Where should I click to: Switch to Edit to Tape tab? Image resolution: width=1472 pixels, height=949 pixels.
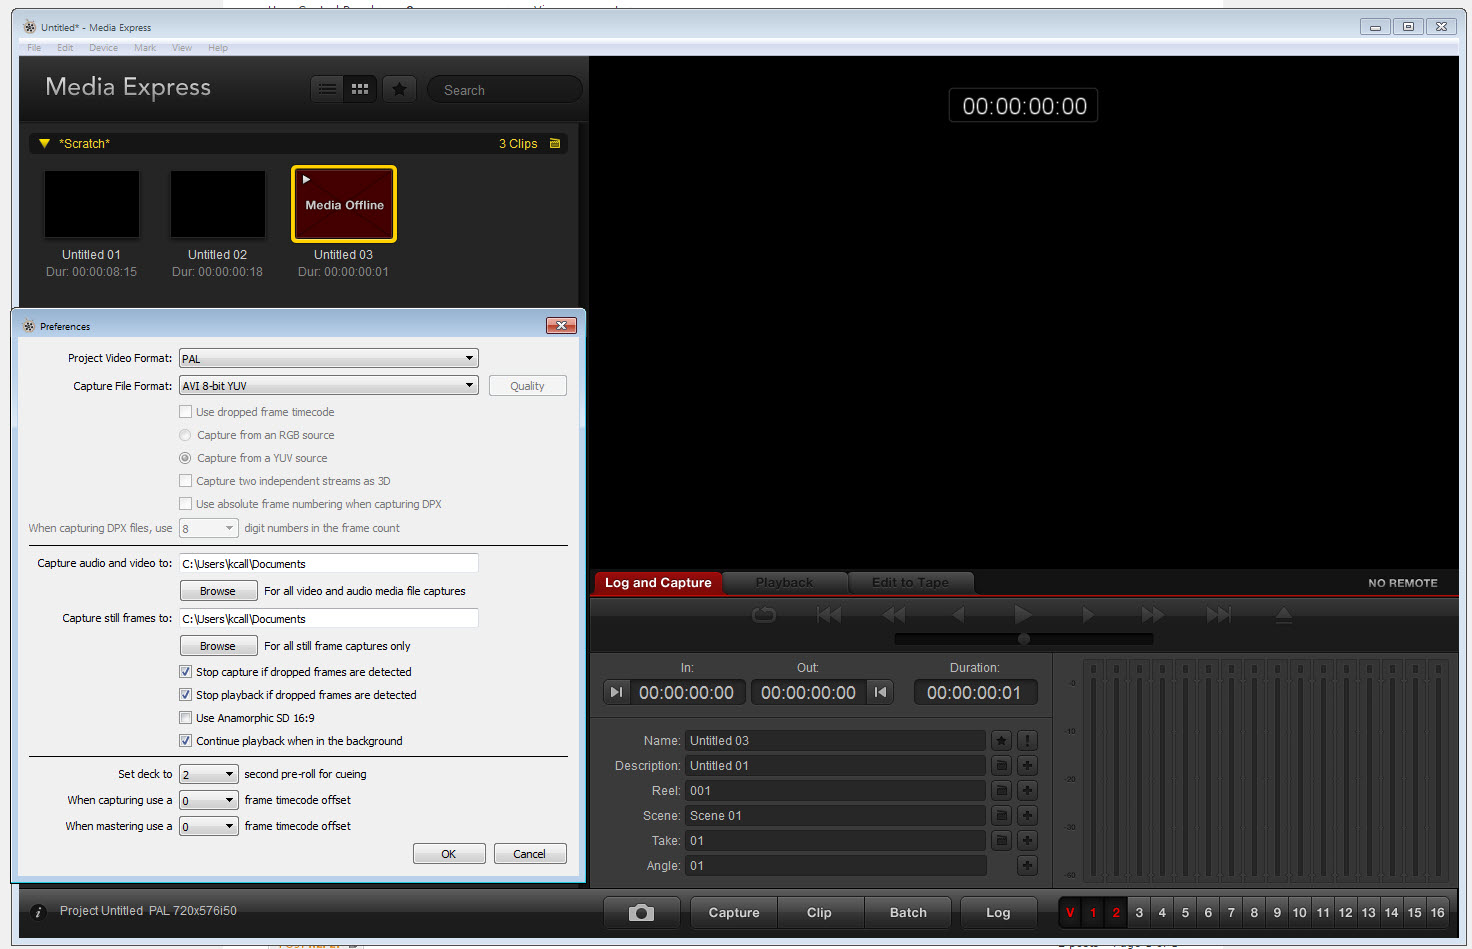(x=910, y=583)
